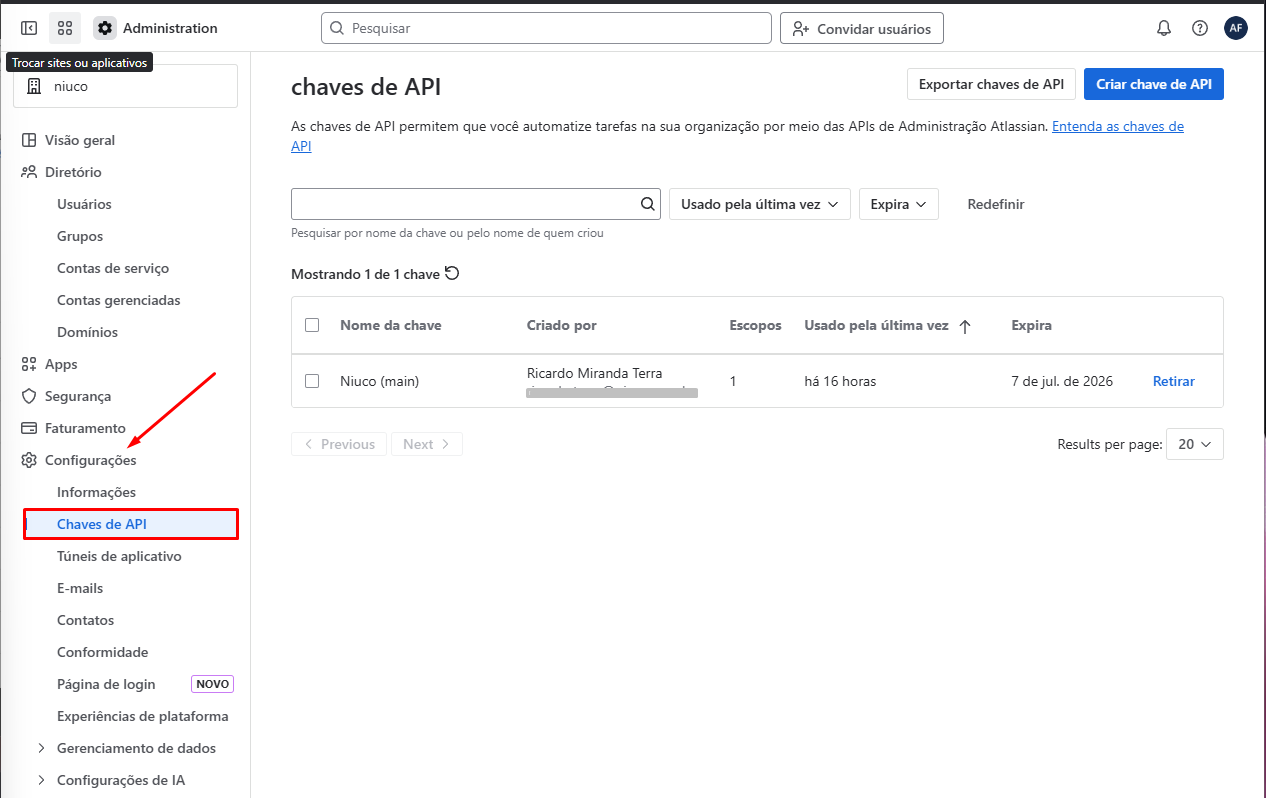This screenshot has height=798, width=1266.
Task: Click the Segurança shield icon
Action: [29, 396]
